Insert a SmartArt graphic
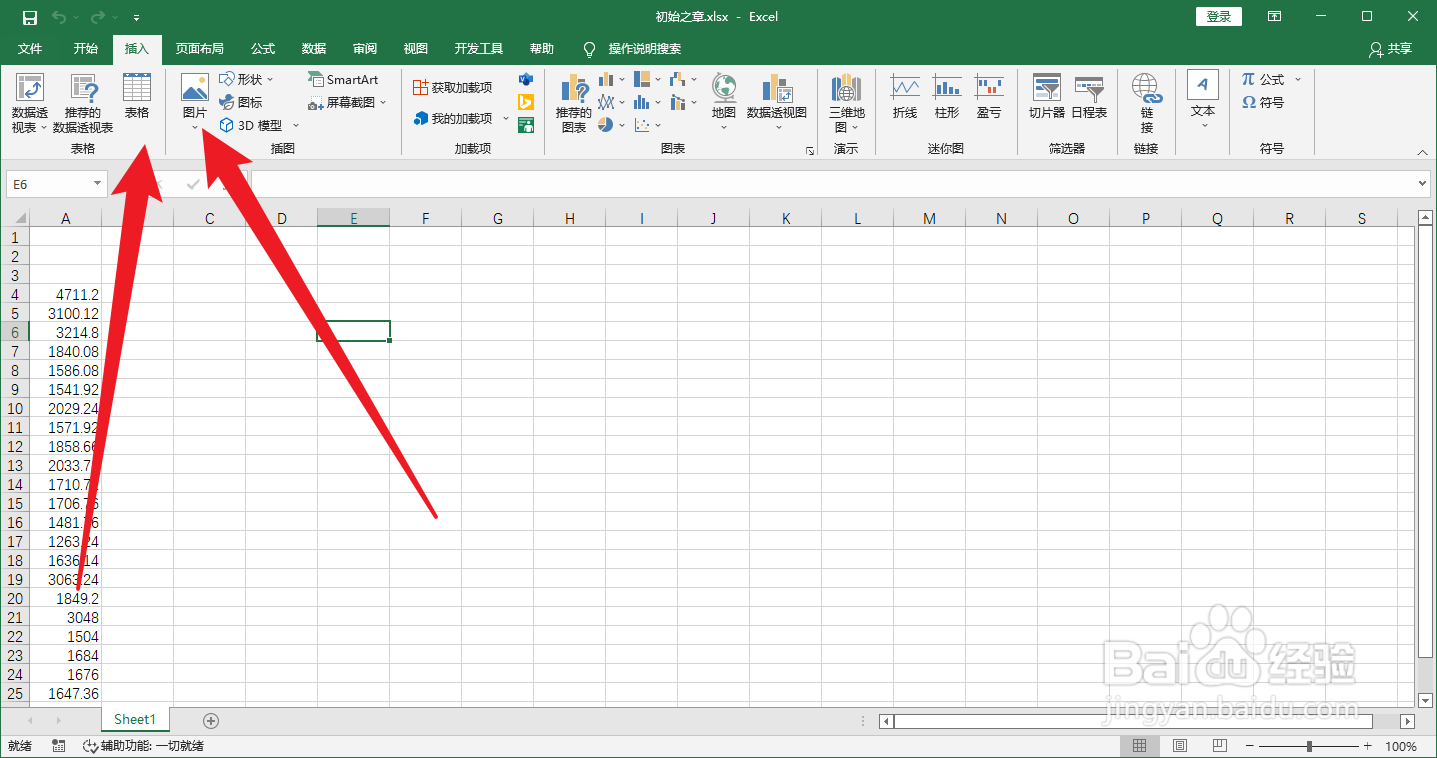Viewport: 1437px width, 758px height. click(343, 79)
